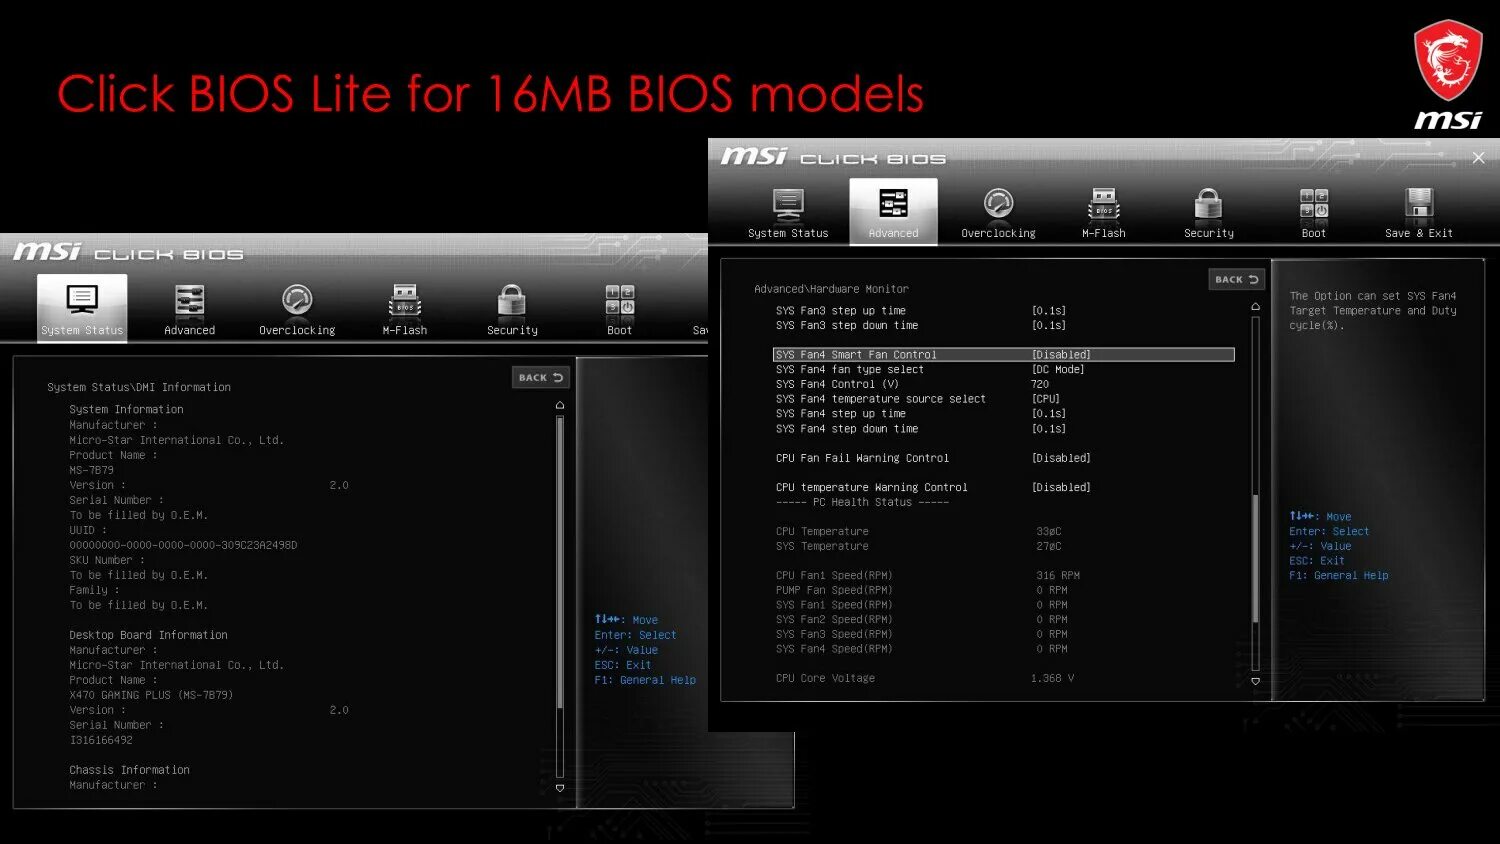Select X470 GAMING PLUS (MS-7B79) entry
This screenshot has width=1500, height=844.
(x=151, y=695)
